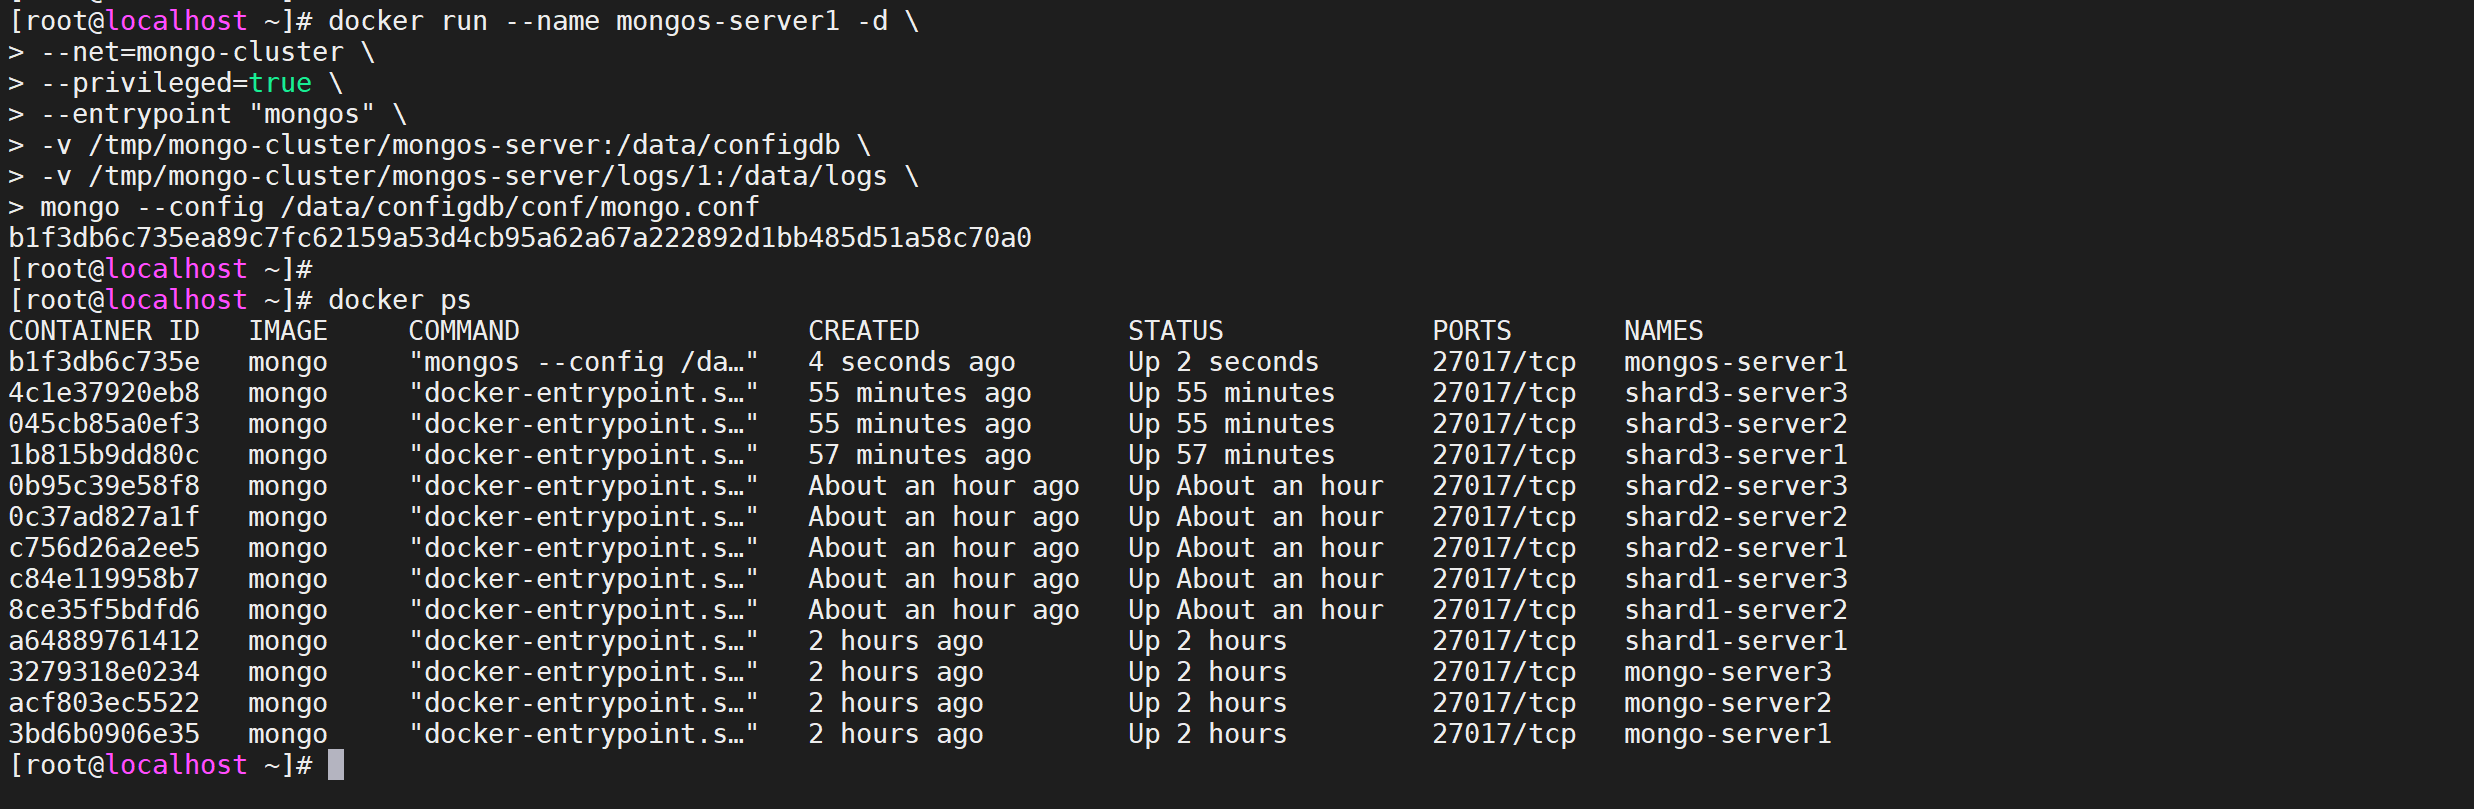Select the name shard2-server2
2474x809 pixels.
pos(1736,517)
